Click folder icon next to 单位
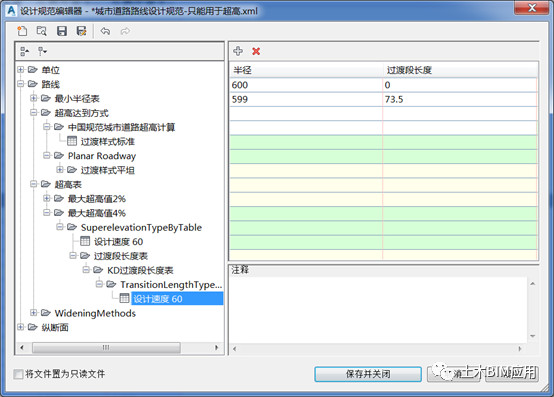The width and height of the screenshot is (554, 397). click(33, 70)
